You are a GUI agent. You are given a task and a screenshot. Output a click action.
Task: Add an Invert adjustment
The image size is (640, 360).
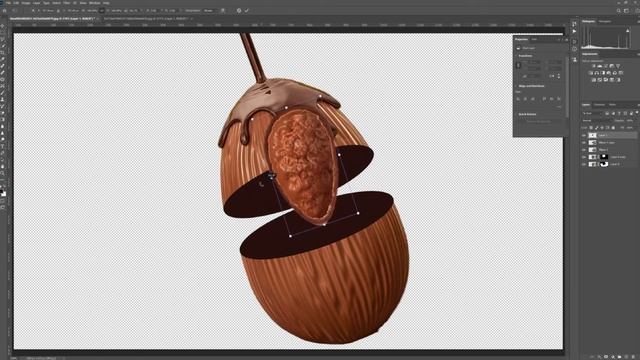pos(594,80)
